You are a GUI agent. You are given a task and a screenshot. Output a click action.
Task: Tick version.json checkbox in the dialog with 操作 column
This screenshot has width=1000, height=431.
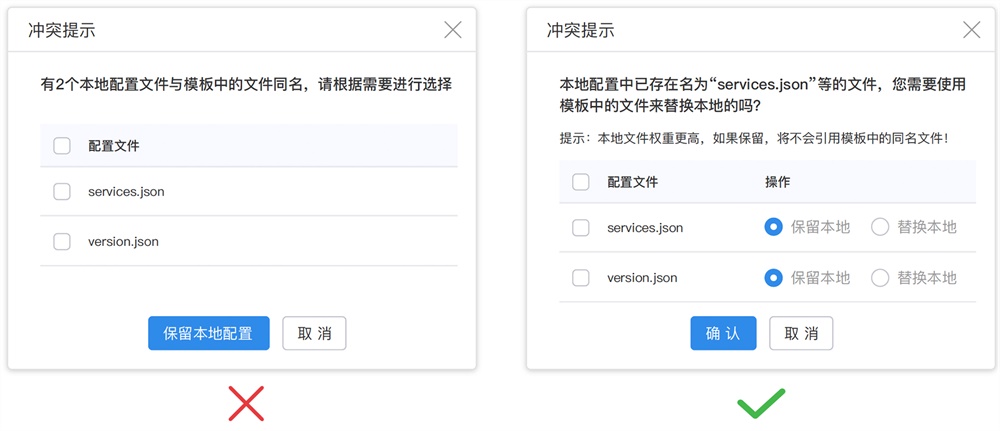pyautogui.click(x=580, y=278)
